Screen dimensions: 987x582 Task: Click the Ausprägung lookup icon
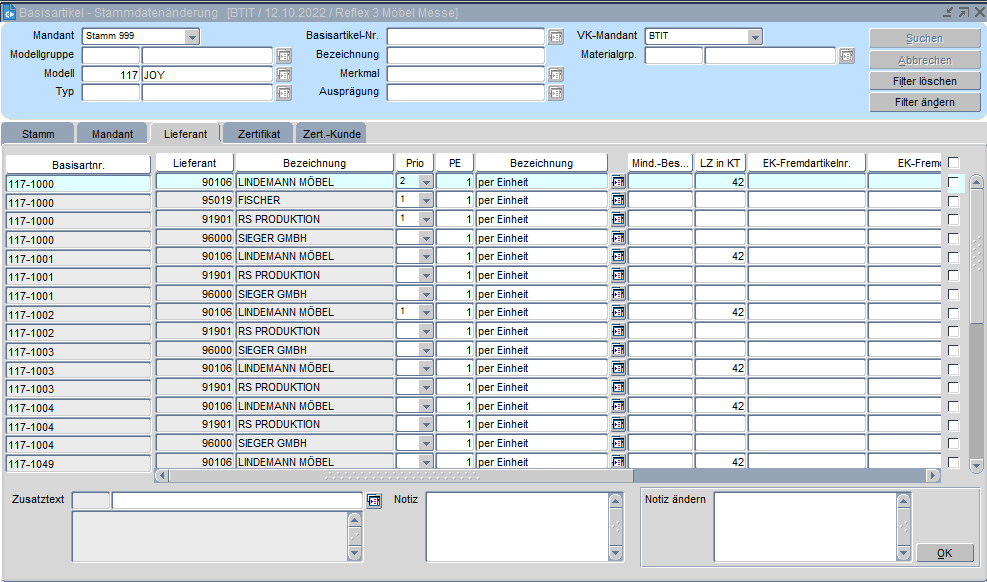point(556,93)
